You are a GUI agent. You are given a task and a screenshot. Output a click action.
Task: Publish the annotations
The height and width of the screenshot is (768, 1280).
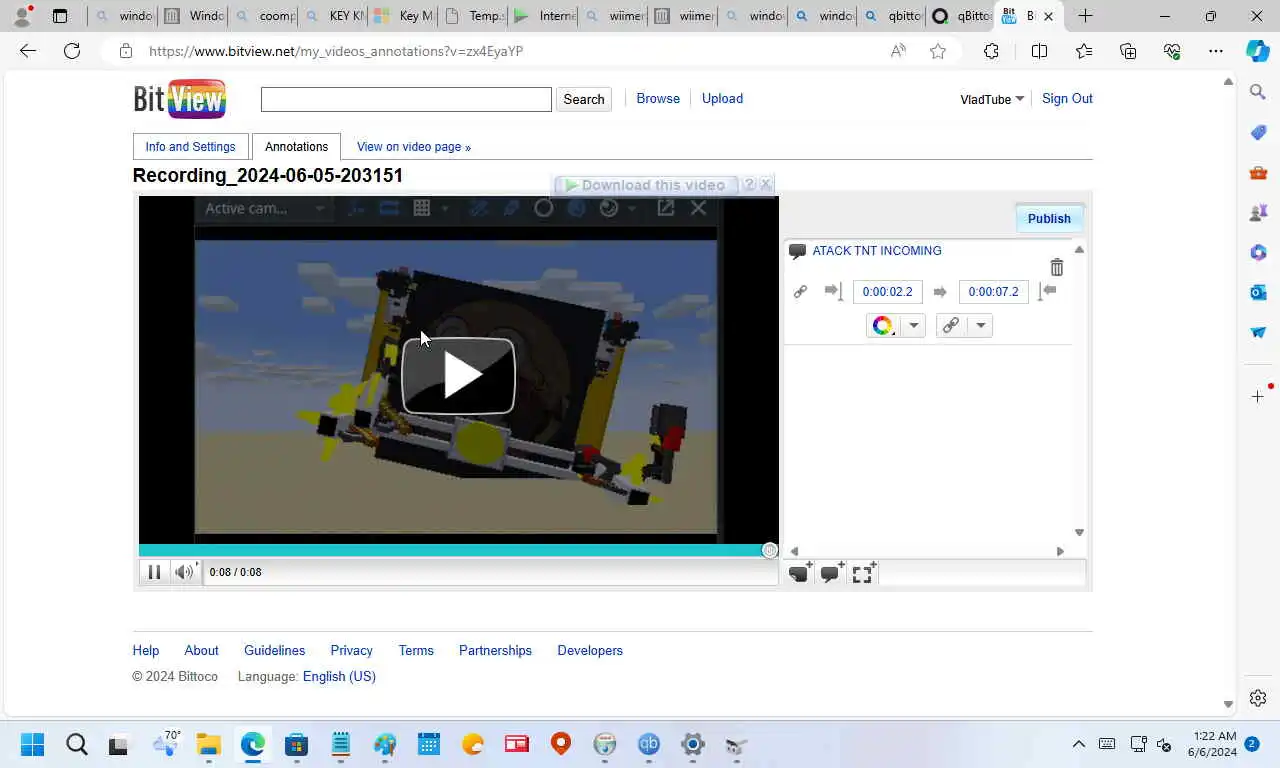[x=1049, y=218]
